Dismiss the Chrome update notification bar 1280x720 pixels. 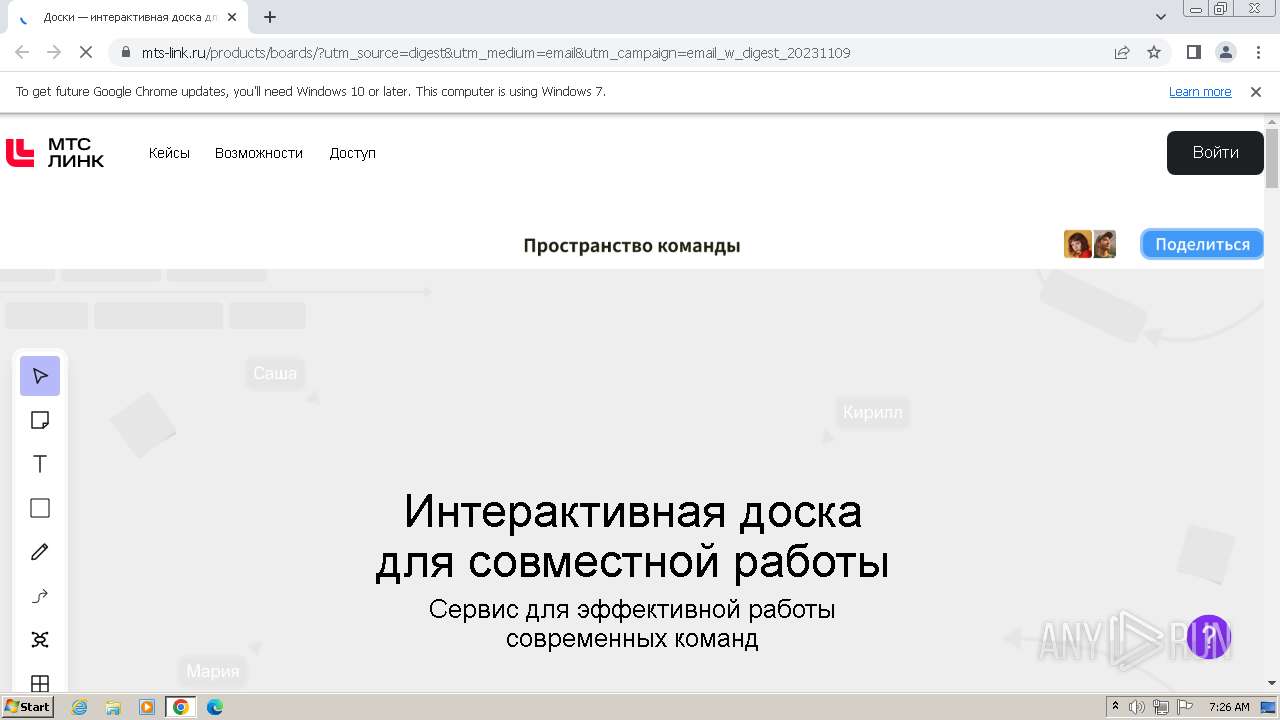pyautogui.click(x=1256, y=91)
